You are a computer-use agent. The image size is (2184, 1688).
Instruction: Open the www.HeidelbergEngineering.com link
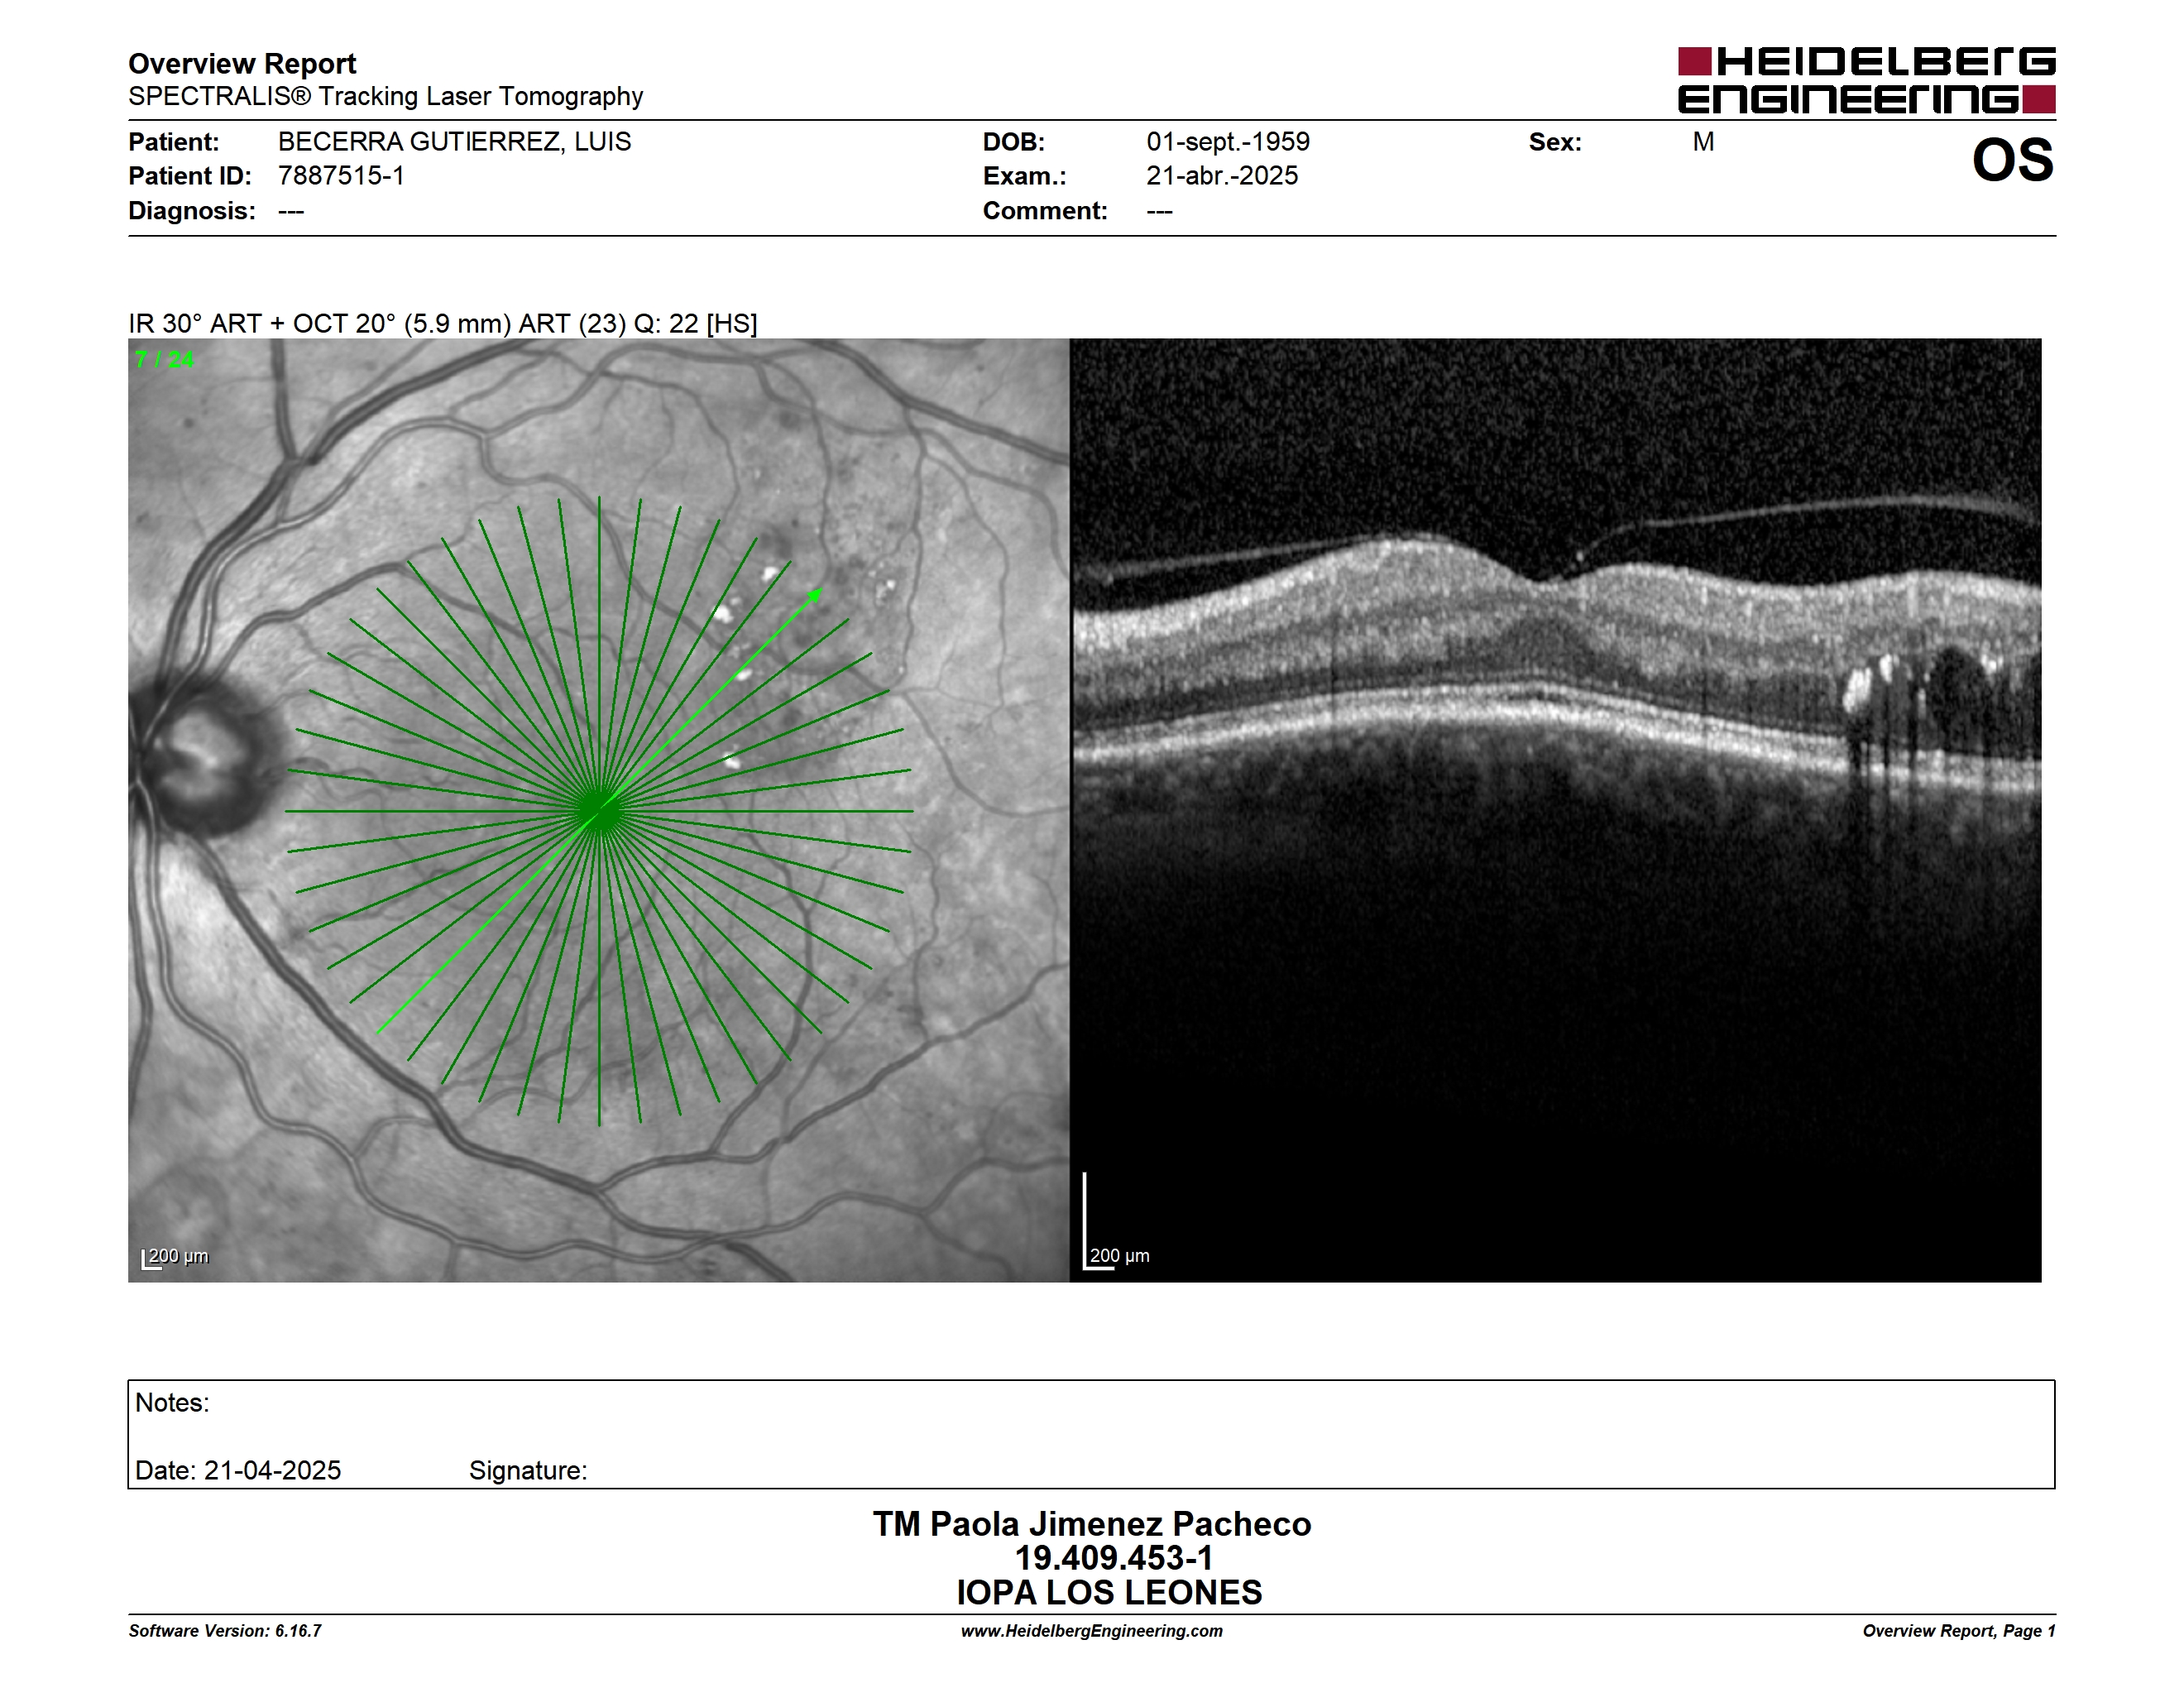[1092, 1631]
